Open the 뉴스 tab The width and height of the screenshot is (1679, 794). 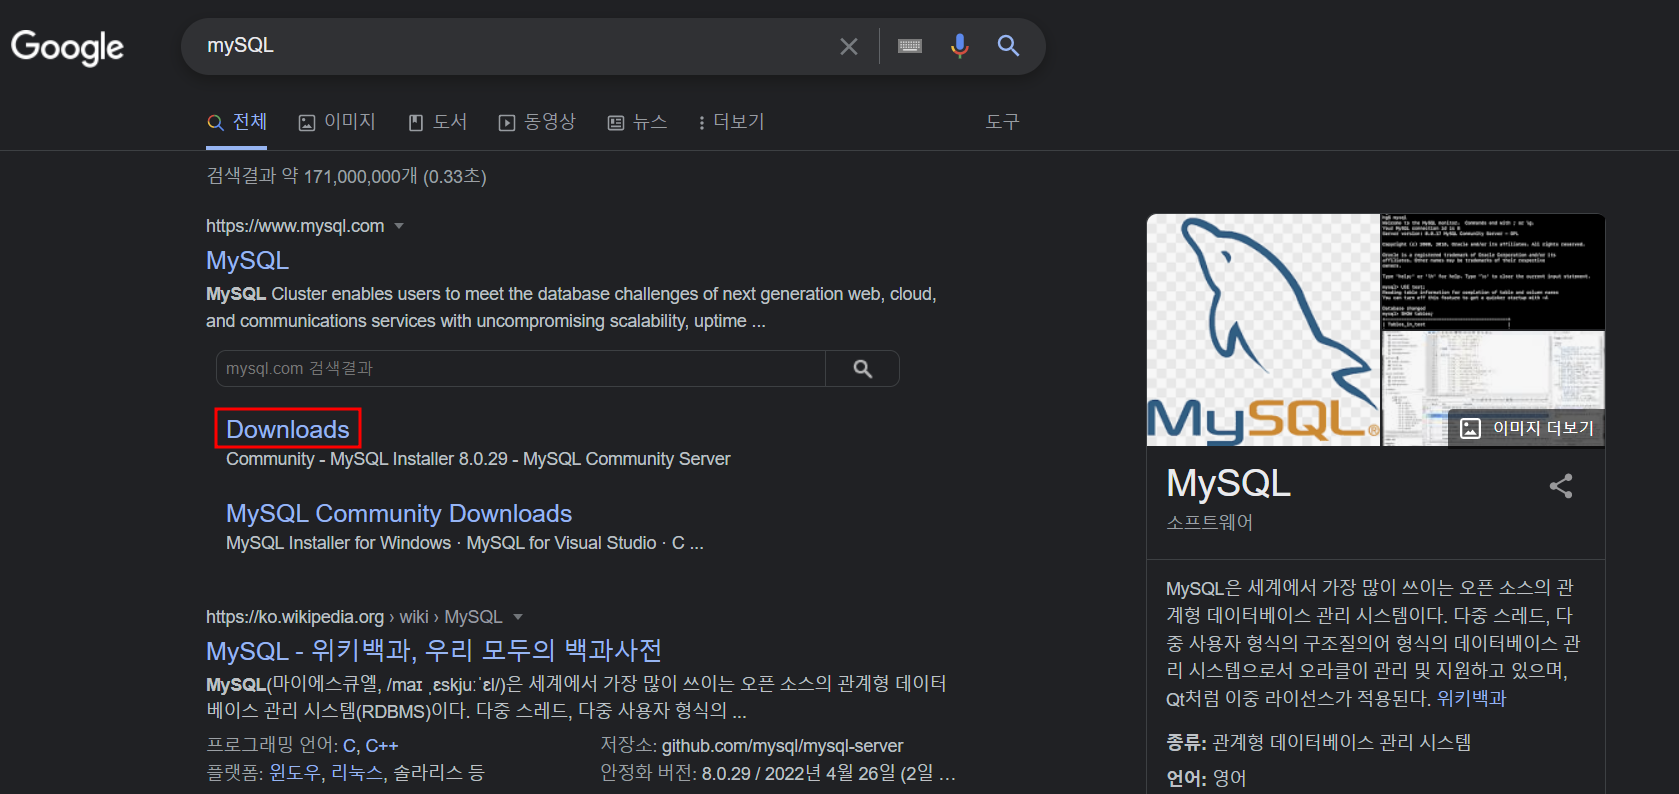tap(638, 122)
